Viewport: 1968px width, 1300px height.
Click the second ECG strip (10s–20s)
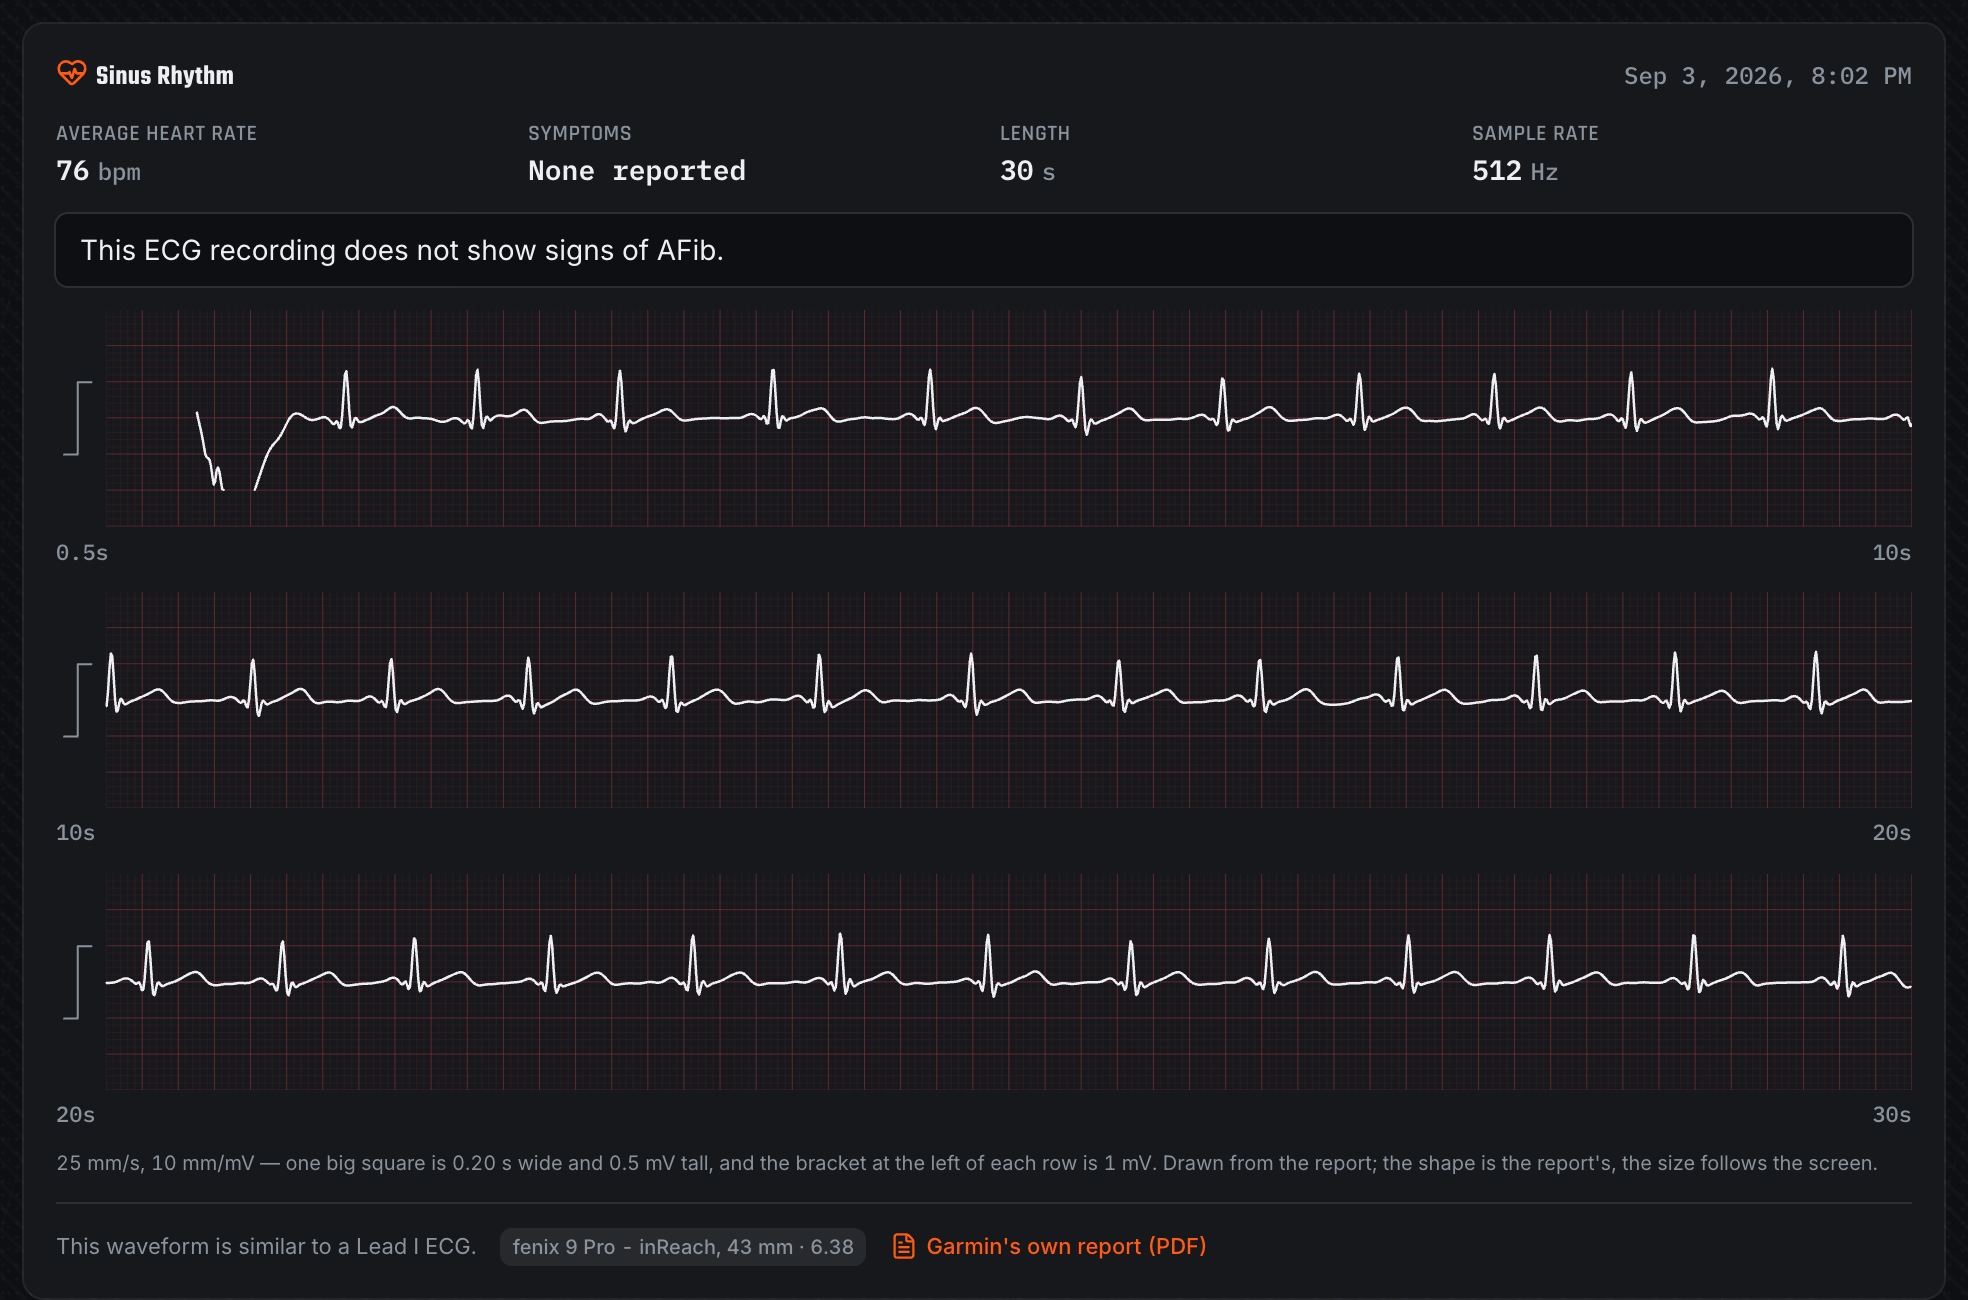click(x=1009, y=700)
